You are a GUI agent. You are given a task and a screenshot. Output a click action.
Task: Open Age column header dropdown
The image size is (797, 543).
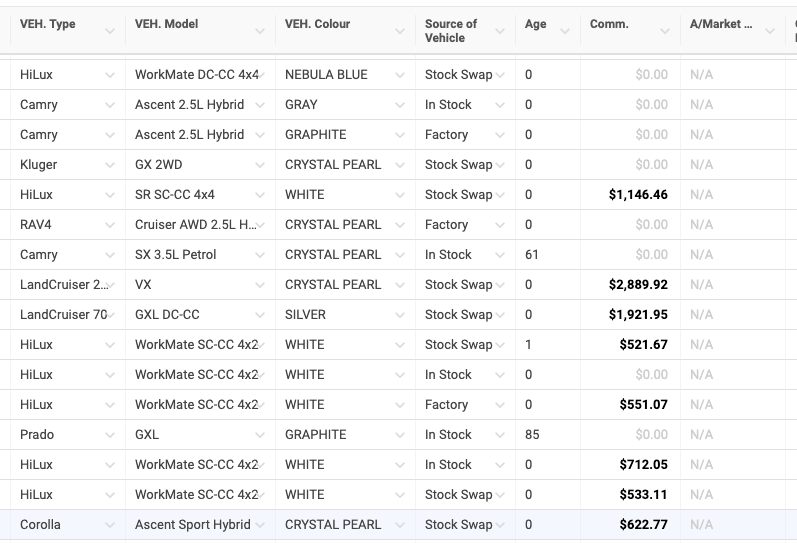click(565, 32)
